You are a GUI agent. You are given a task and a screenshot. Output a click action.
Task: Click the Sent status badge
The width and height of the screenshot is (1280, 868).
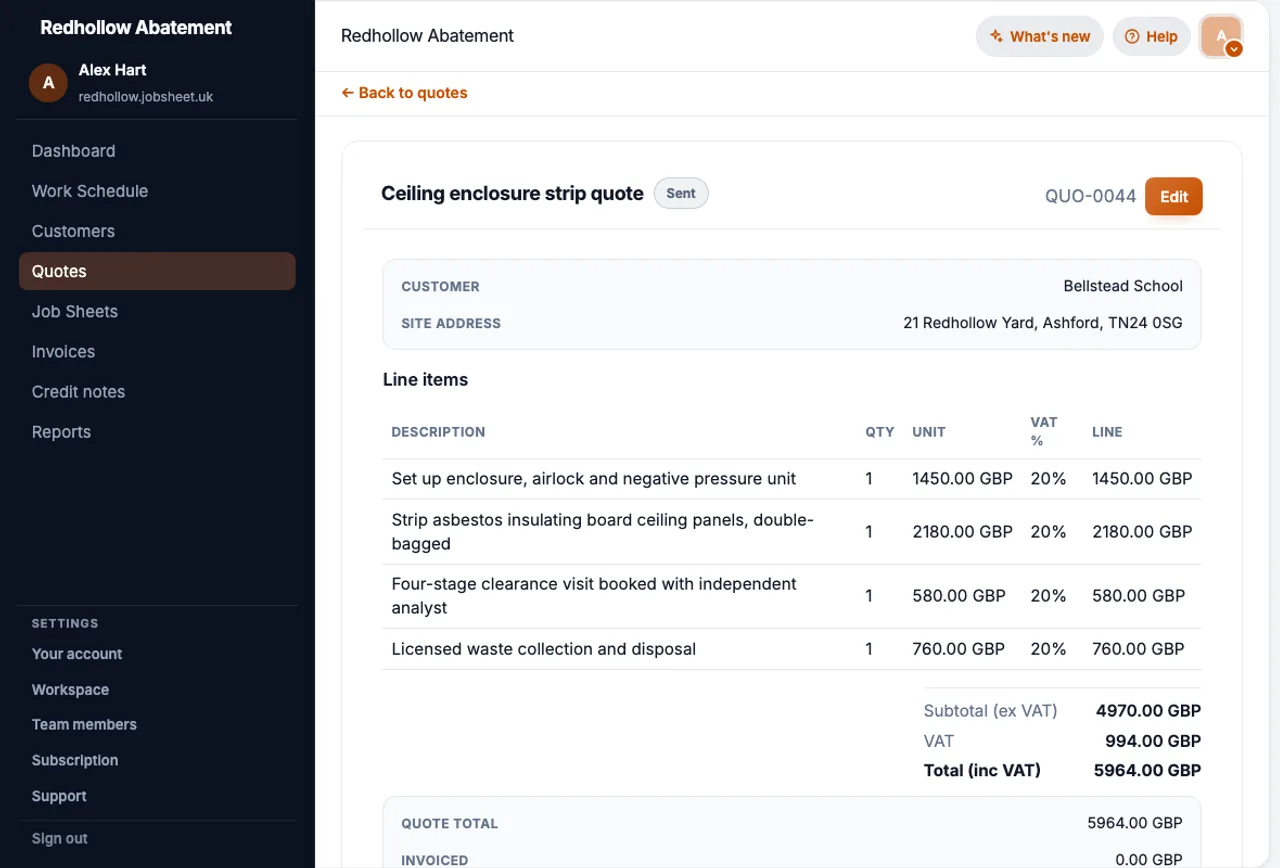coord(681,193)
